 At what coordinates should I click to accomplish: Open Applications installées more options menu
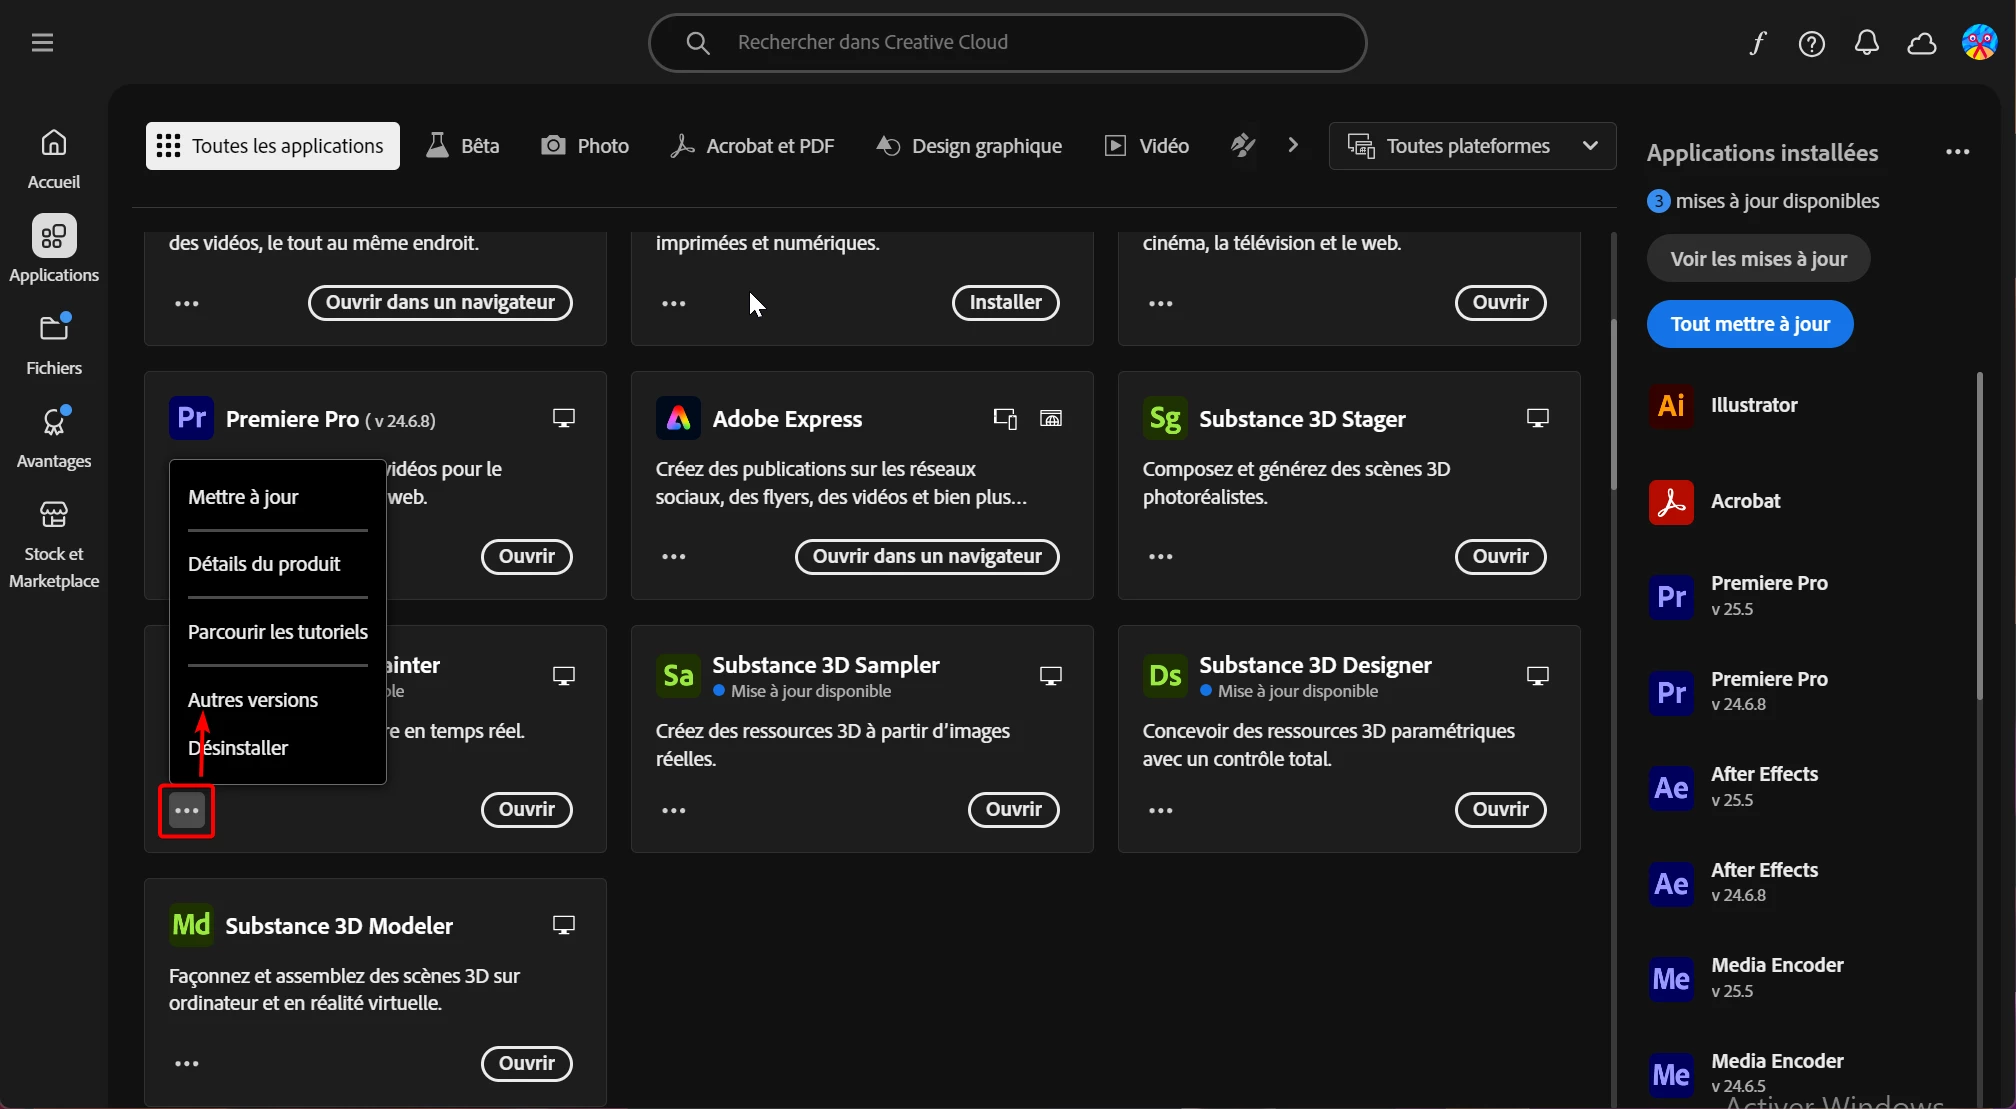[x=1957, y=152]
